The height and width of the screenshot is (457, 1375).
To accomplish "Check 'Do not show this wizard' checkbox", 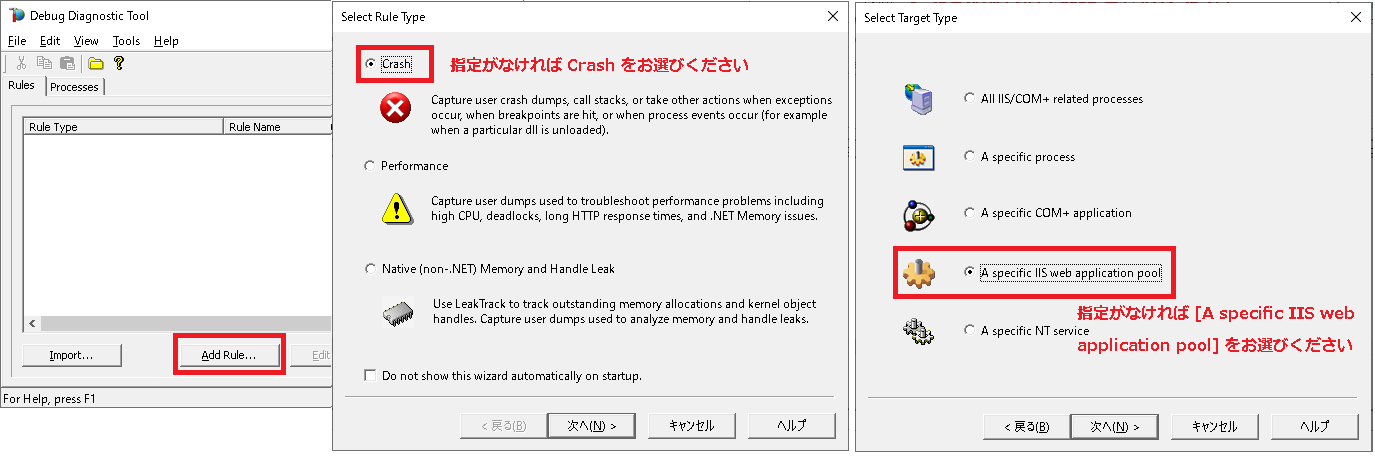I will point(371,376).
